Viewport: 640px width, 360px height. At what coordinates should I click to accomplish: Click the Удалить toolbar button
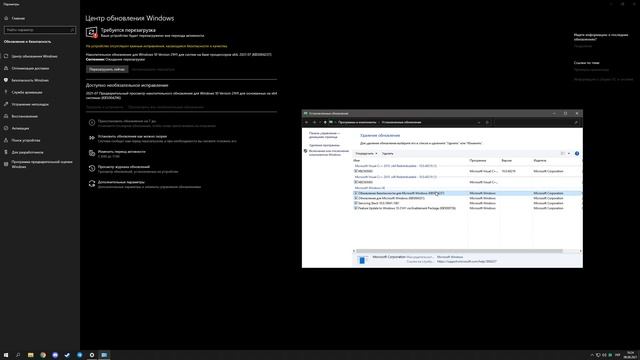coord(387,153)
